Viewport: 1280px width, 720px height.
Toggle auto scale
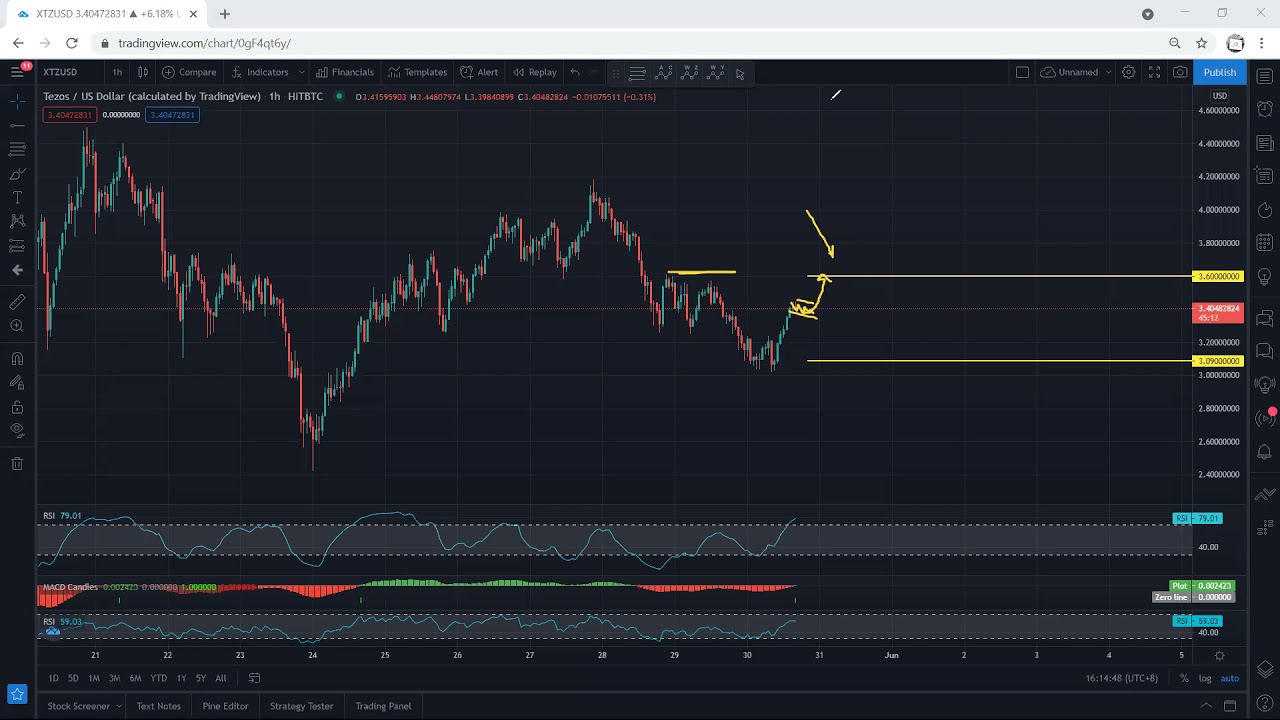click(1230, 678)
